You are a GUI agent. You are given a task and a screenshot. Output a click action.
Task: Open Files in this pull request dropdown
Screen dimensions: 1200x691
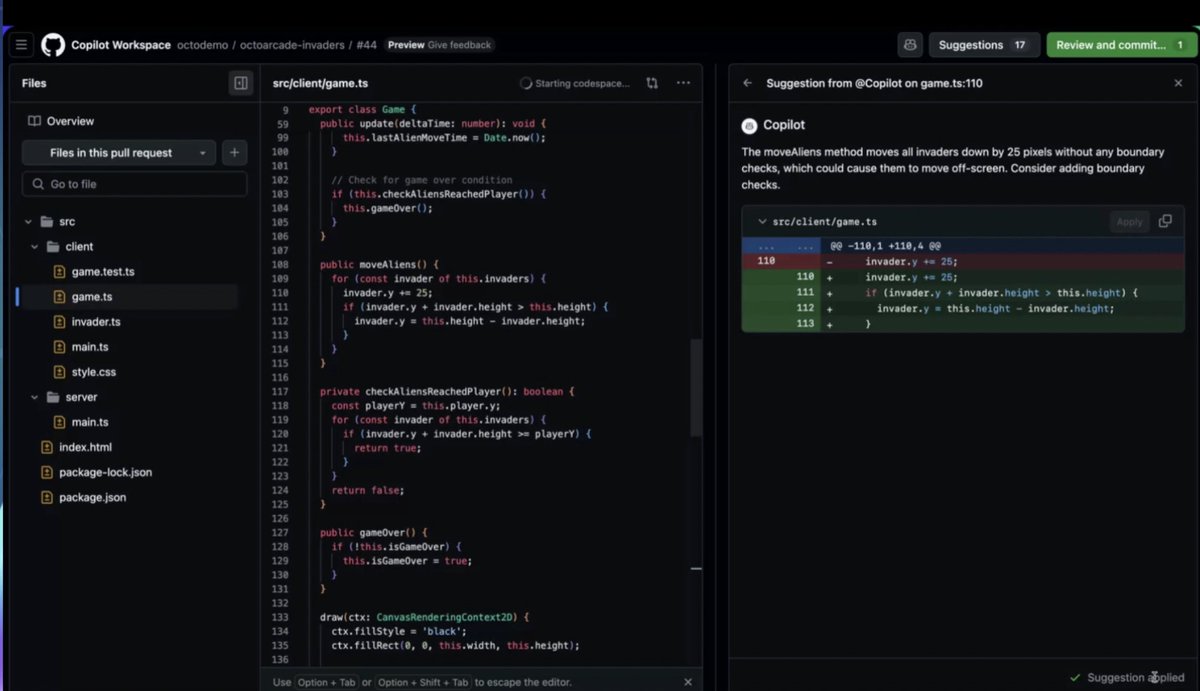click(119, 153)
